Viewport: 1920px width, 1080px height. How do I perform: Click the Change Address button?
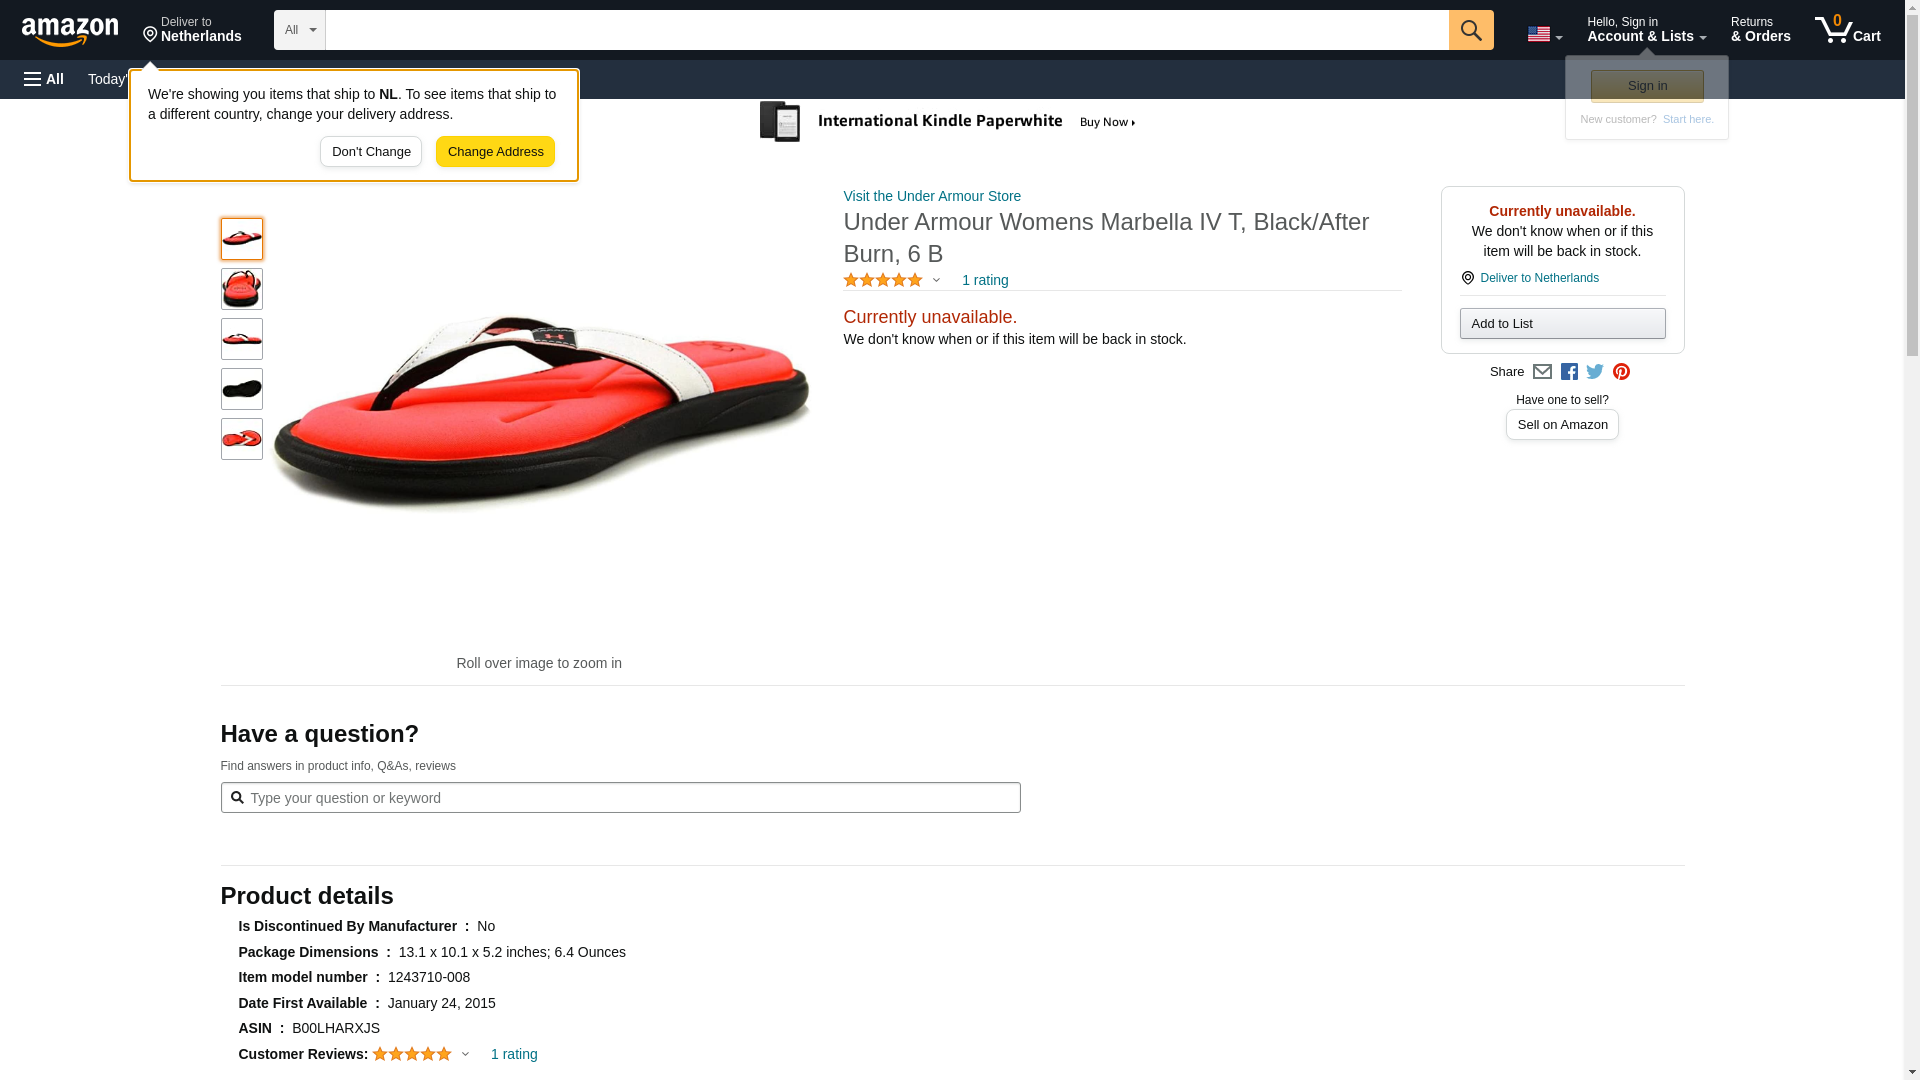(495, 152)
